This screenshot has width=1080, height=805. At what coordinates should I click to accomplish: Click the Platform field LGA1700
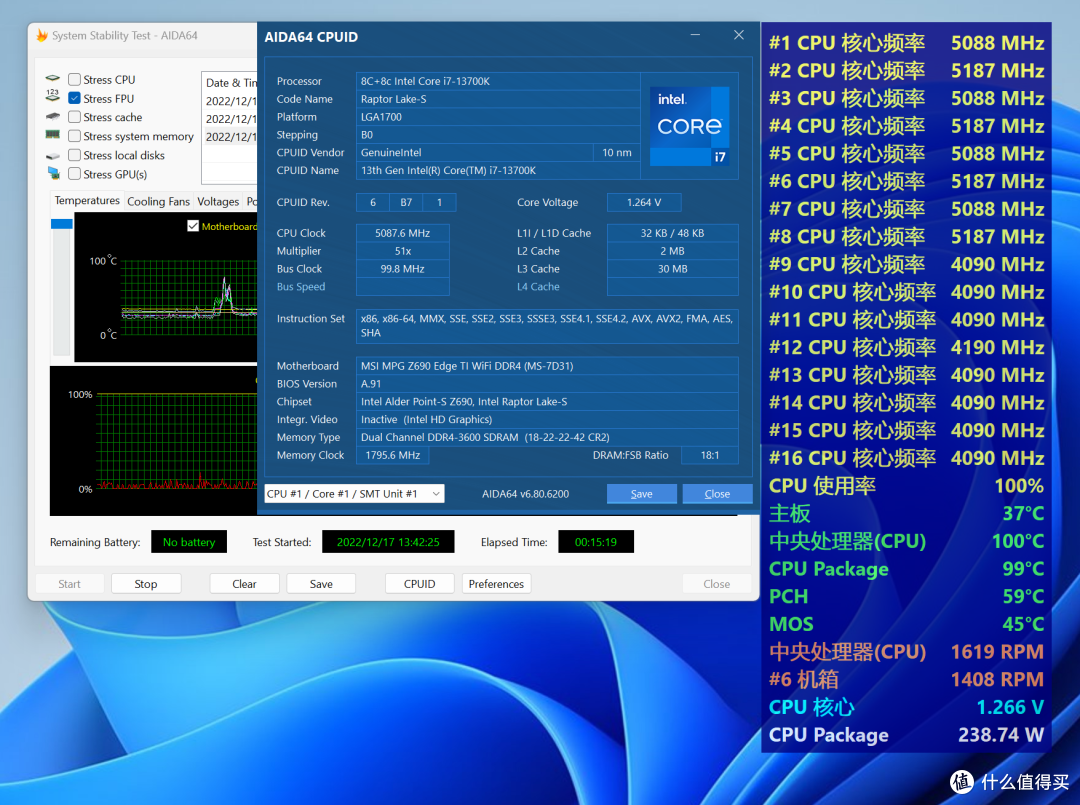(498, 116)
